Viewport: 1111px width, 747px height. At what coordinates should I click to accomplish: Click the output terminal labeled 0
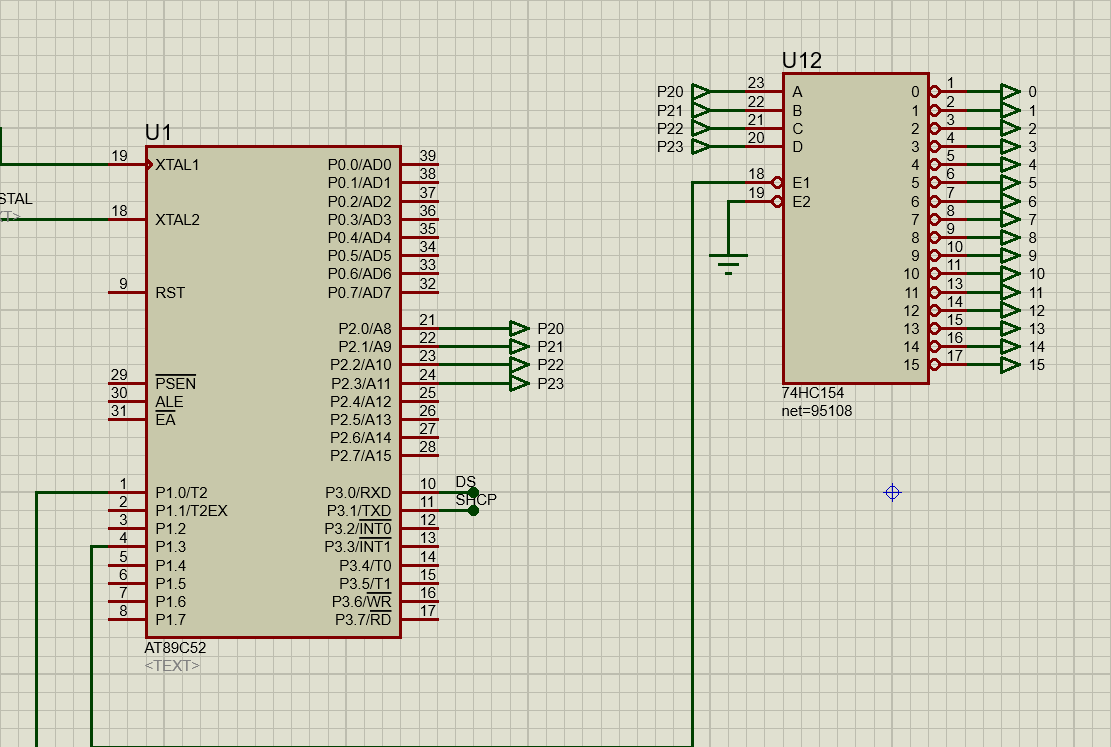[1010, 92]
